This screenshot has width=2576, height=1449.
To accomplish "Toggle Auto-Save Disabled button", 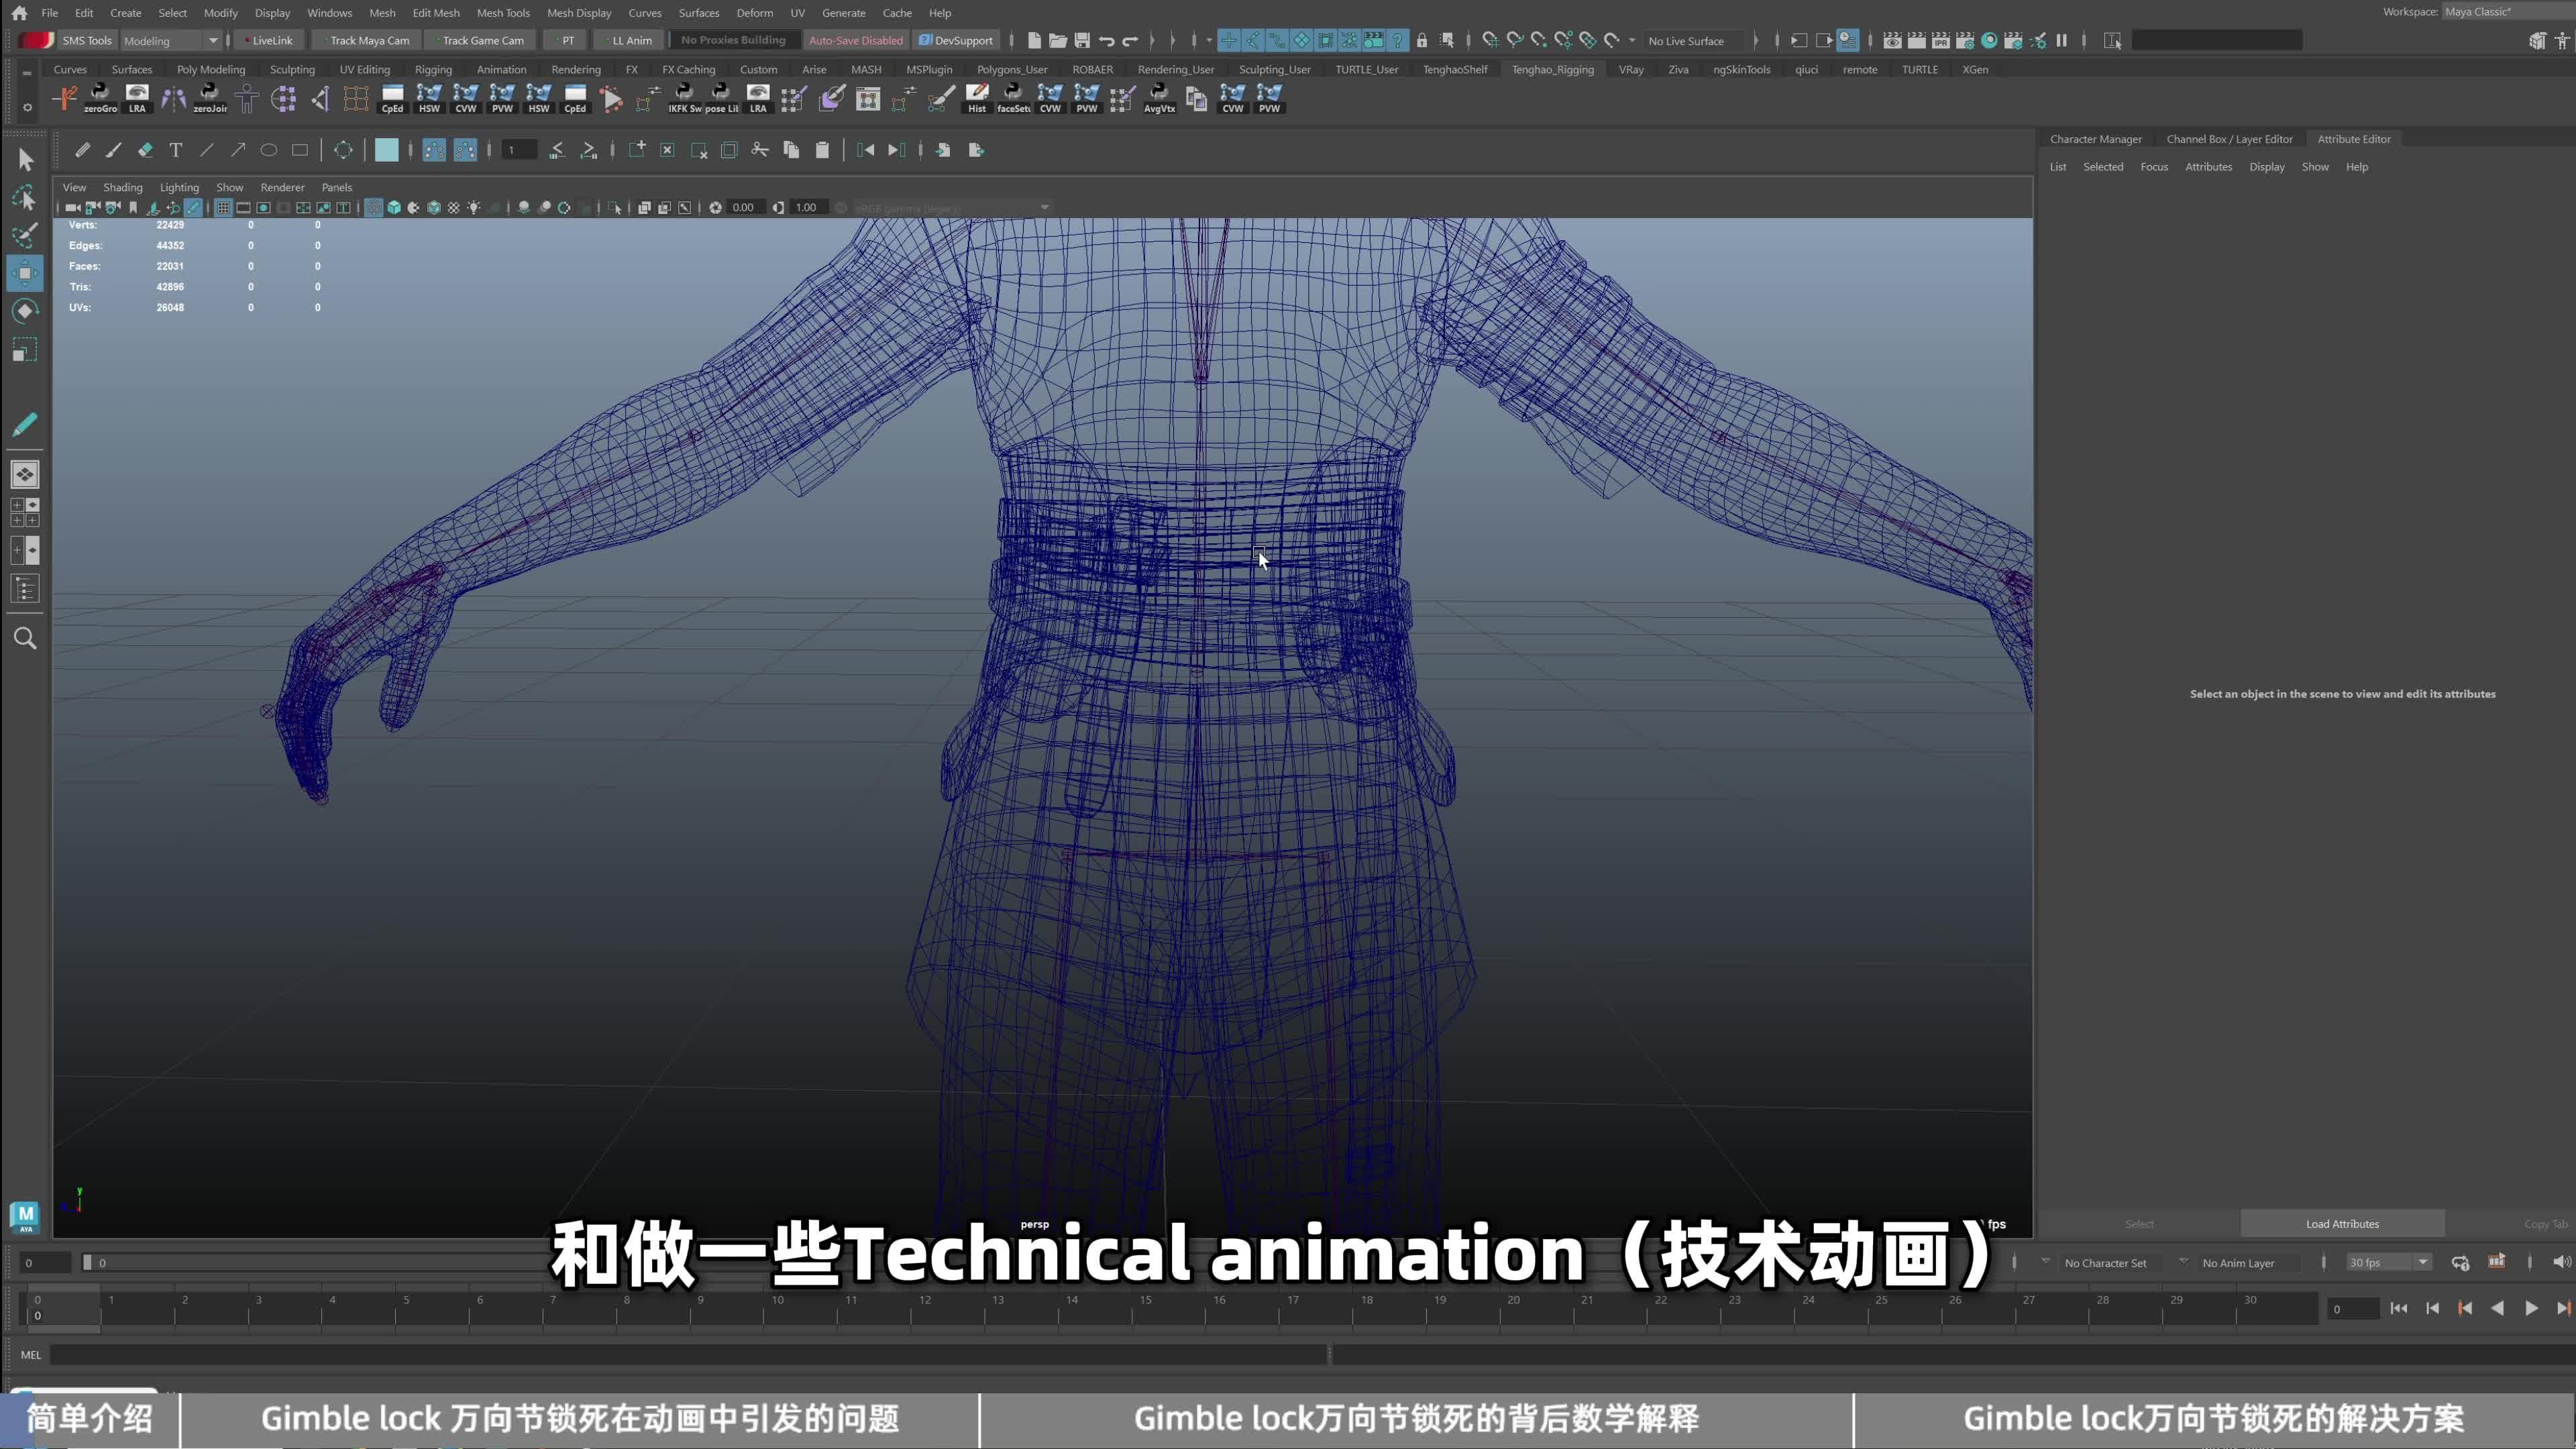I will (855, 40).
